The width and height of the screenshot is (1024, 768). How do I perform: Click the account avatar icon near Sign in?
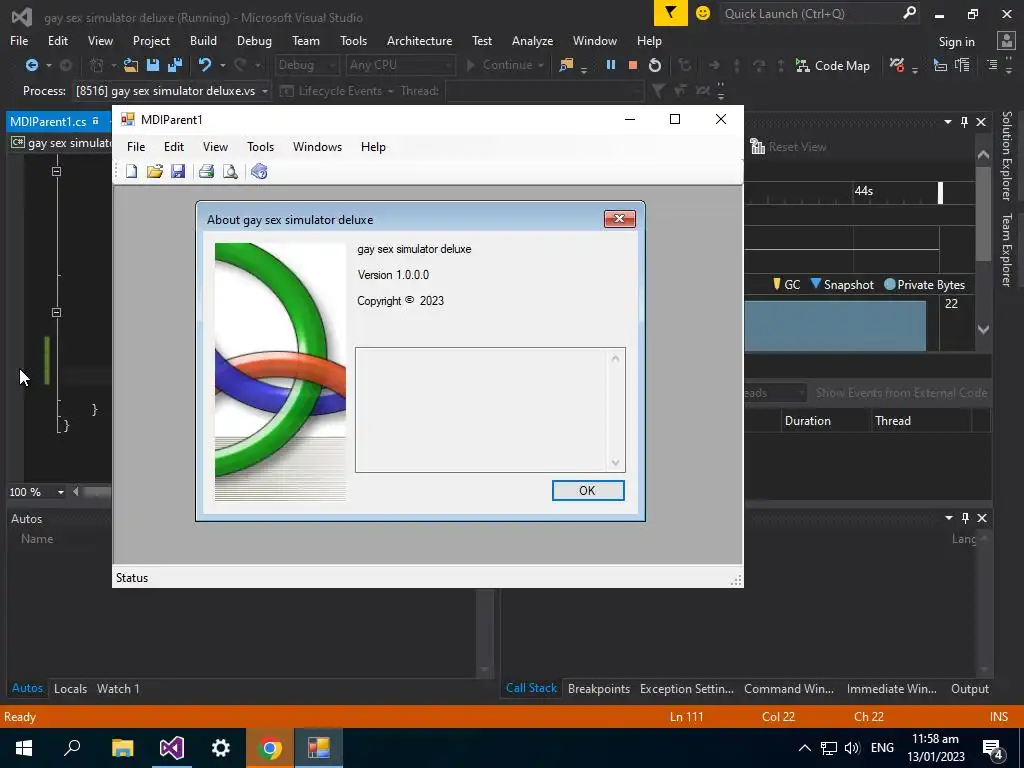[x=1006, y=40]
